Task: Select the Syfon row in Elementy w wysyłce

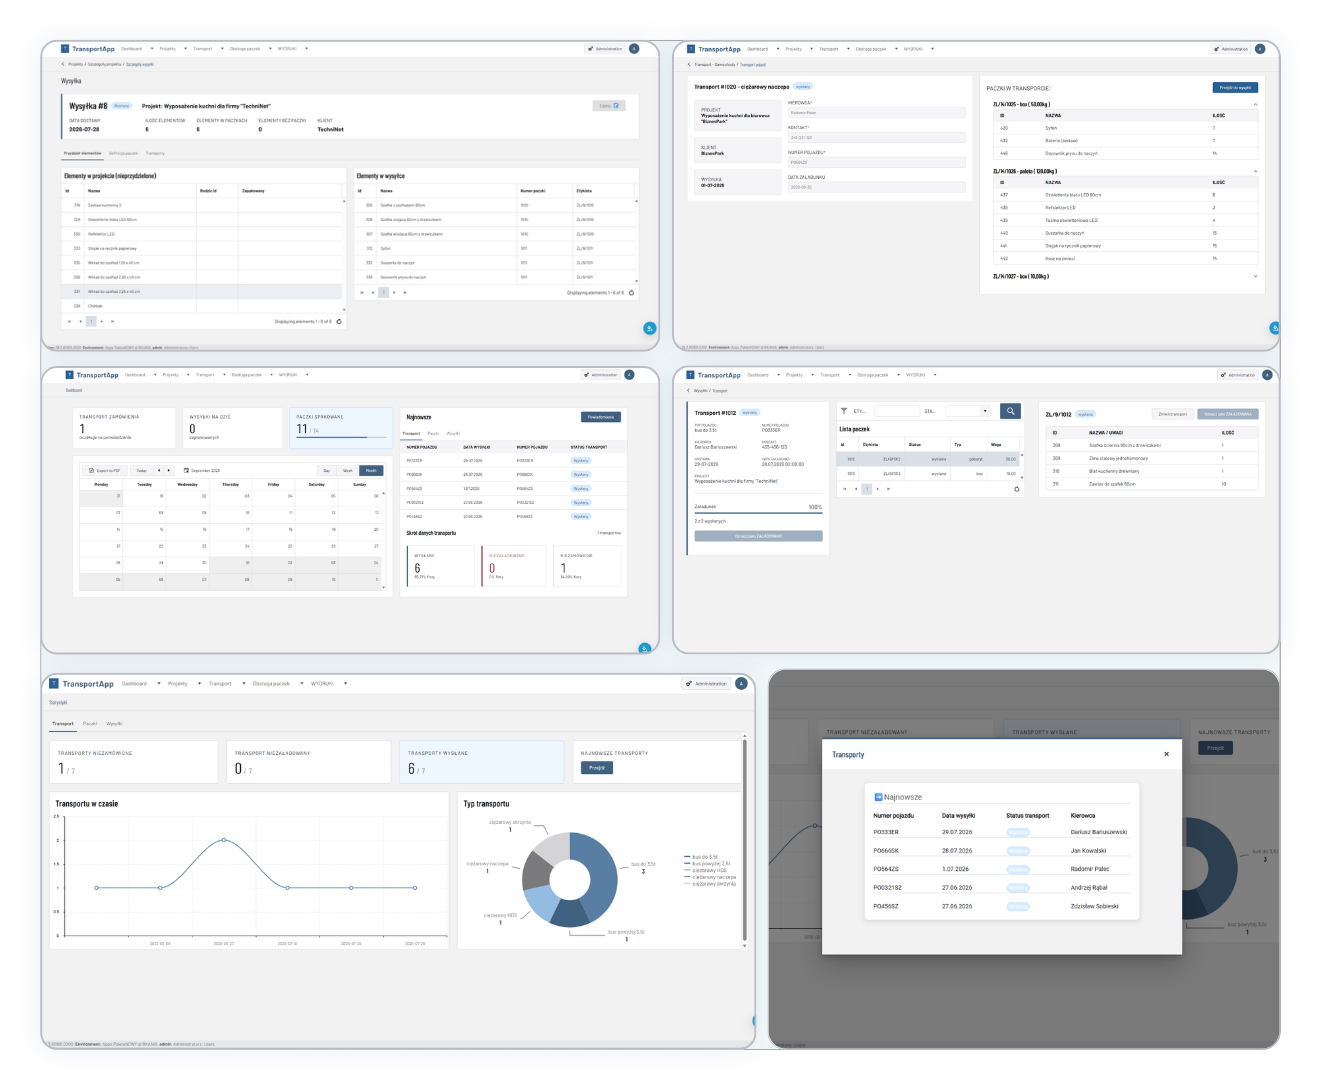Action: coord(495,248)
